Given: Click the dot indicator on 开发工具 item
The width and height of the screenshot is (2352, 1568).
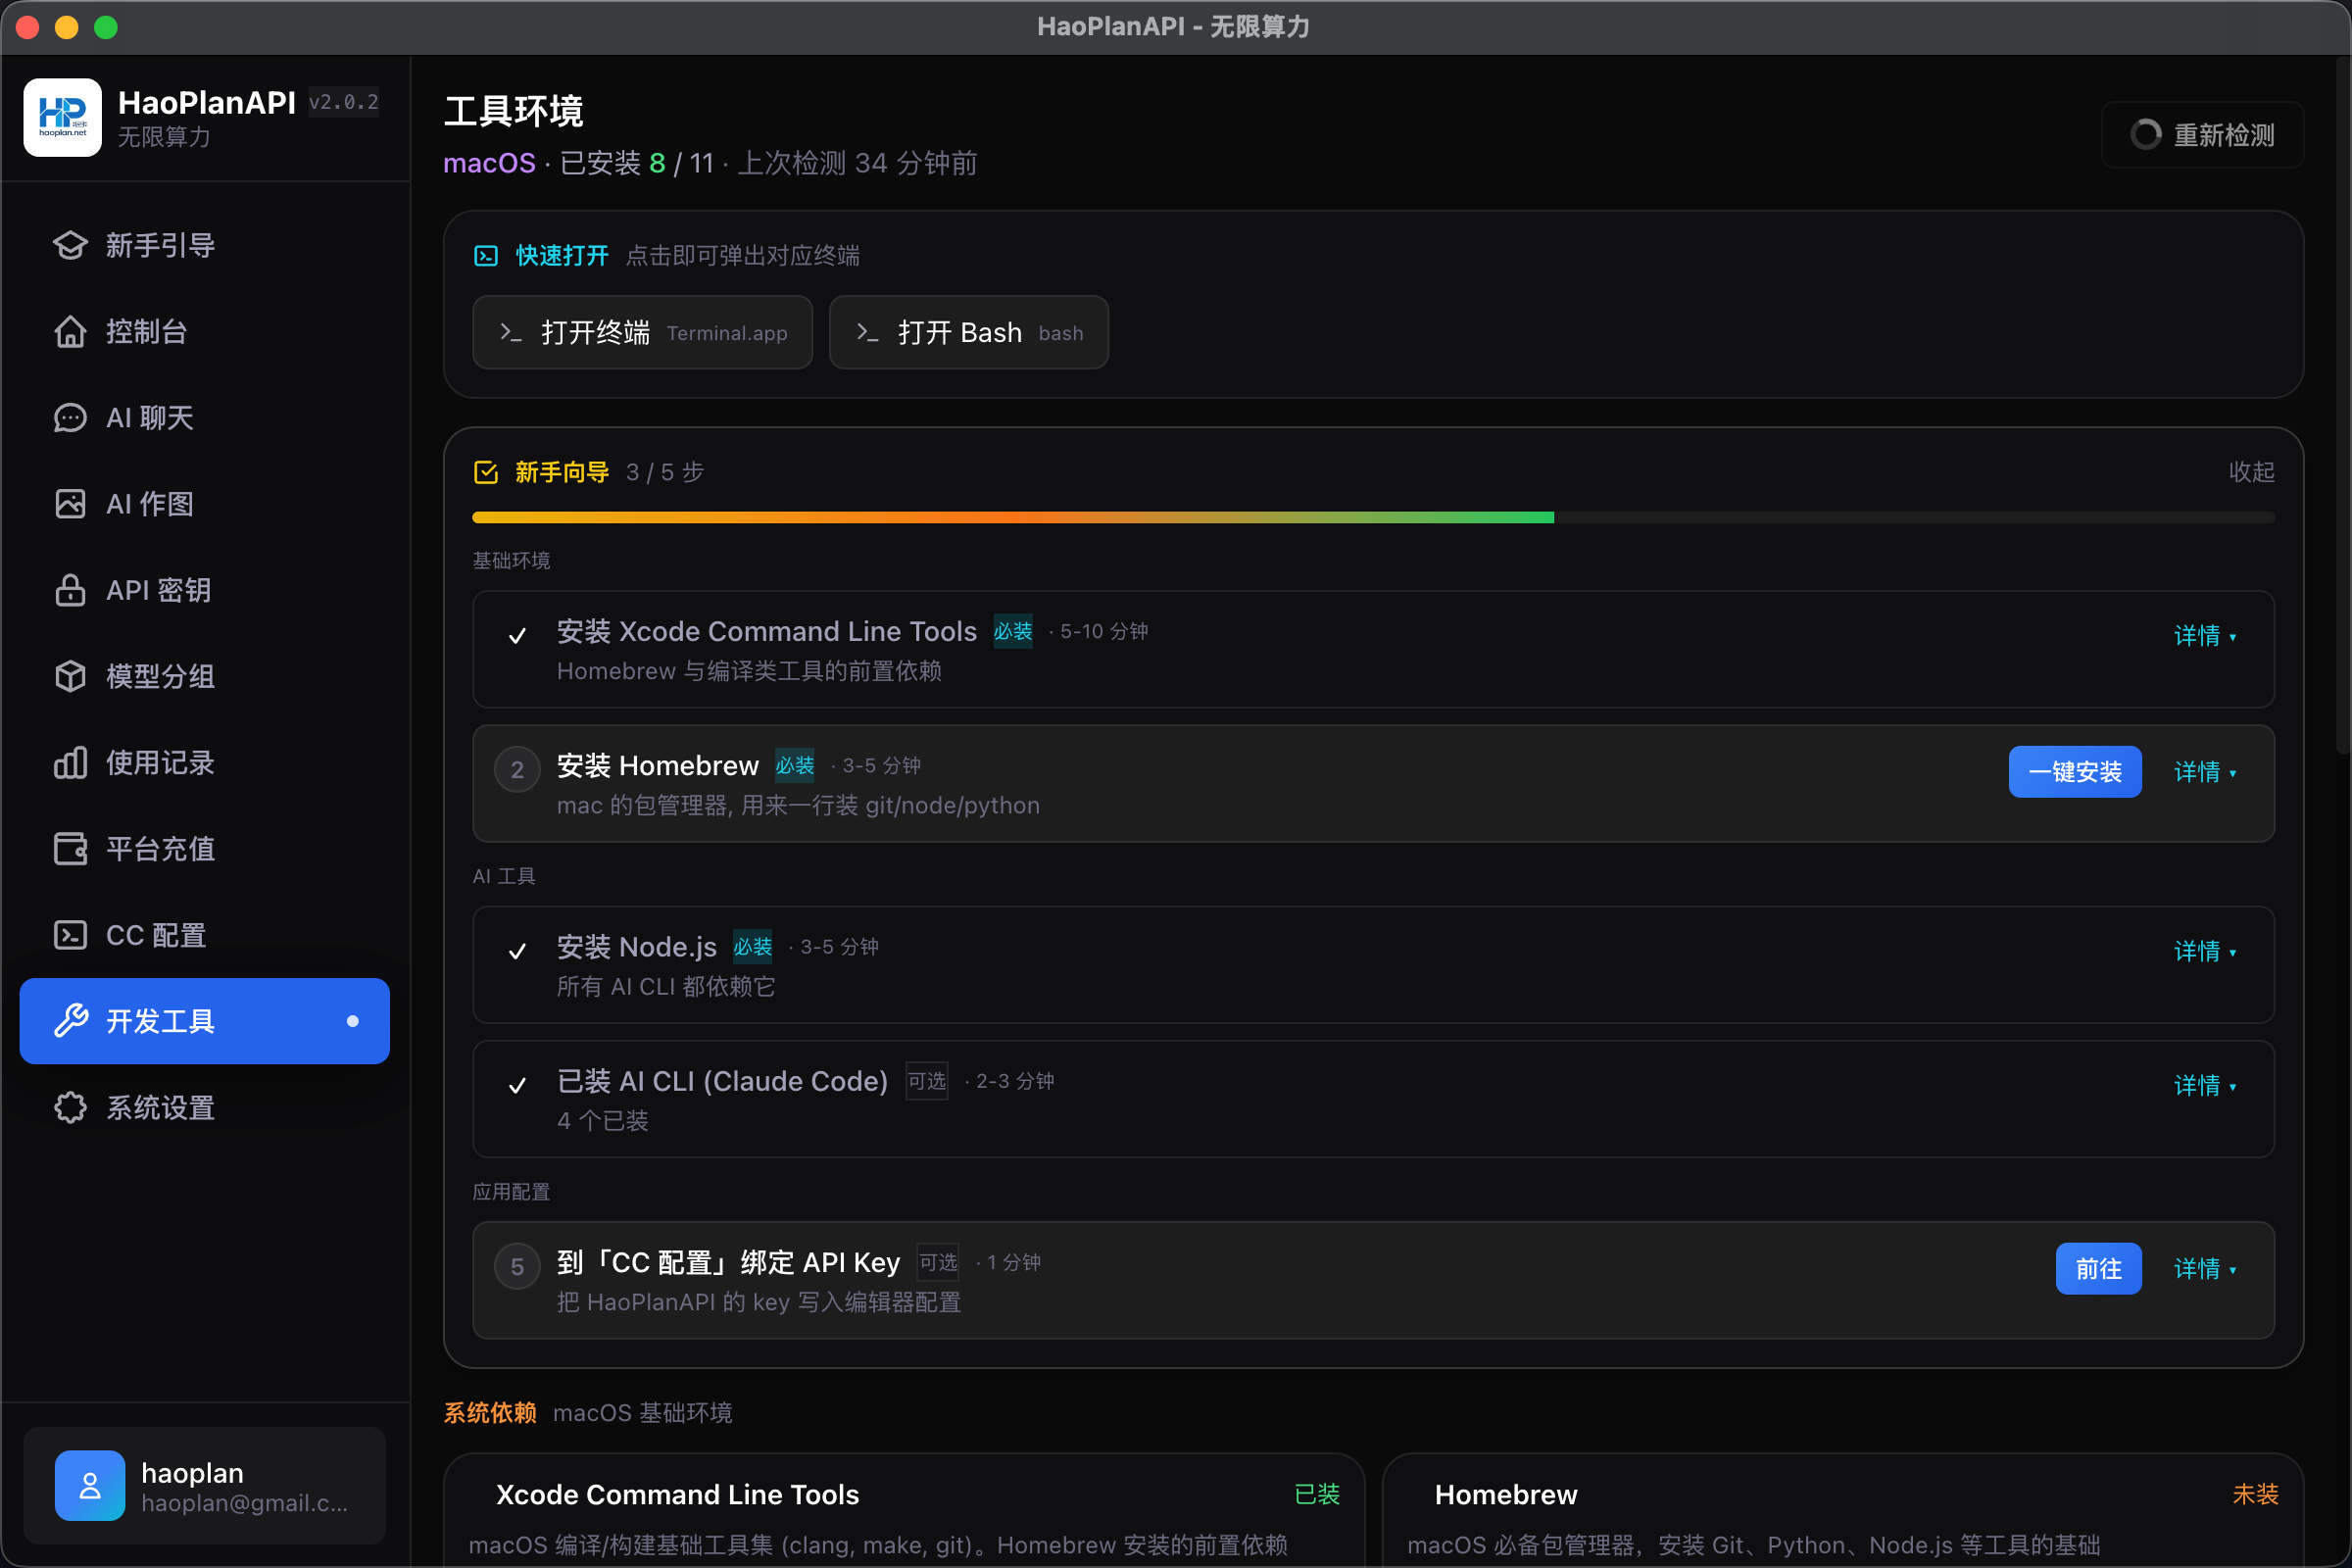Looking at the screenshot, I should tap(352, 1021).
